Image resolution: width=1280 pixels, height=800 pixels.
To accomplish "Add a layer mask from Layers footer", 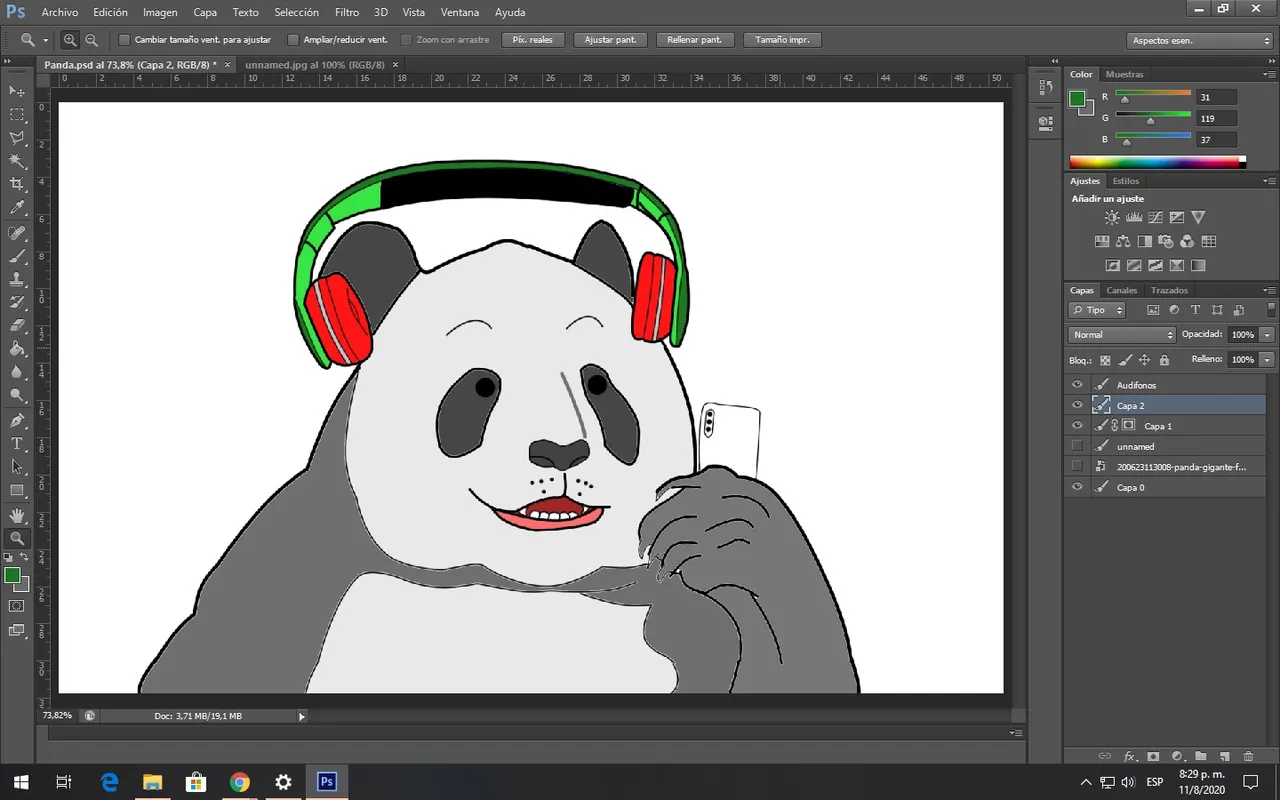I will tap(1153, 757).
